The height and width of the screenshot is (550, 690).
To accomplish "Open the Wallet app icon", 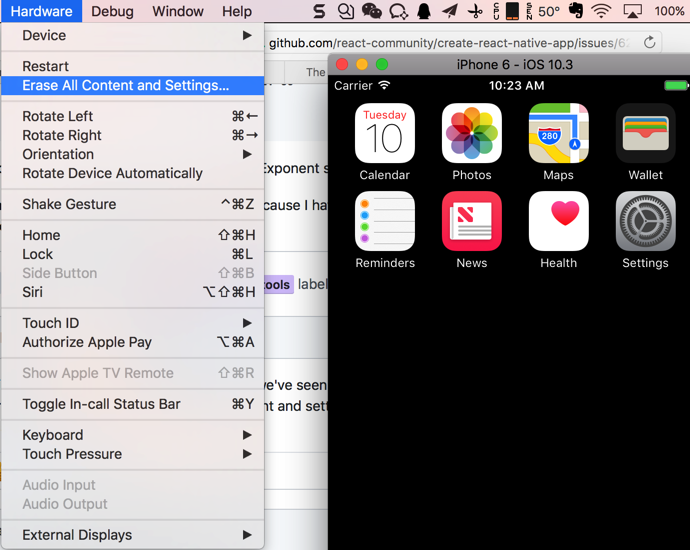I will click(646, 133).
